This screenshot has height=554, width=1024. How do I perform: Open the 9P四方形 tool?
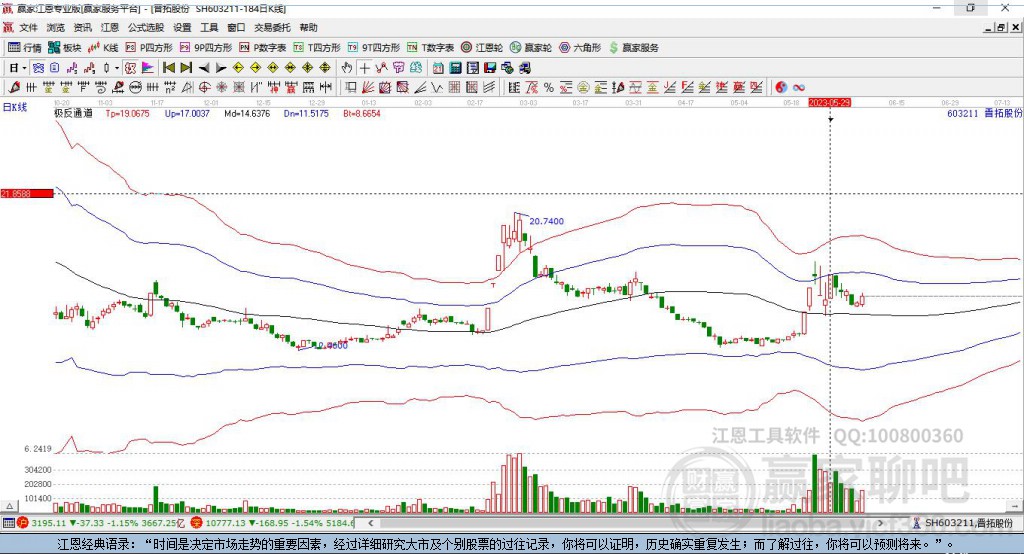pyautogui.click(x=206, y=48)
